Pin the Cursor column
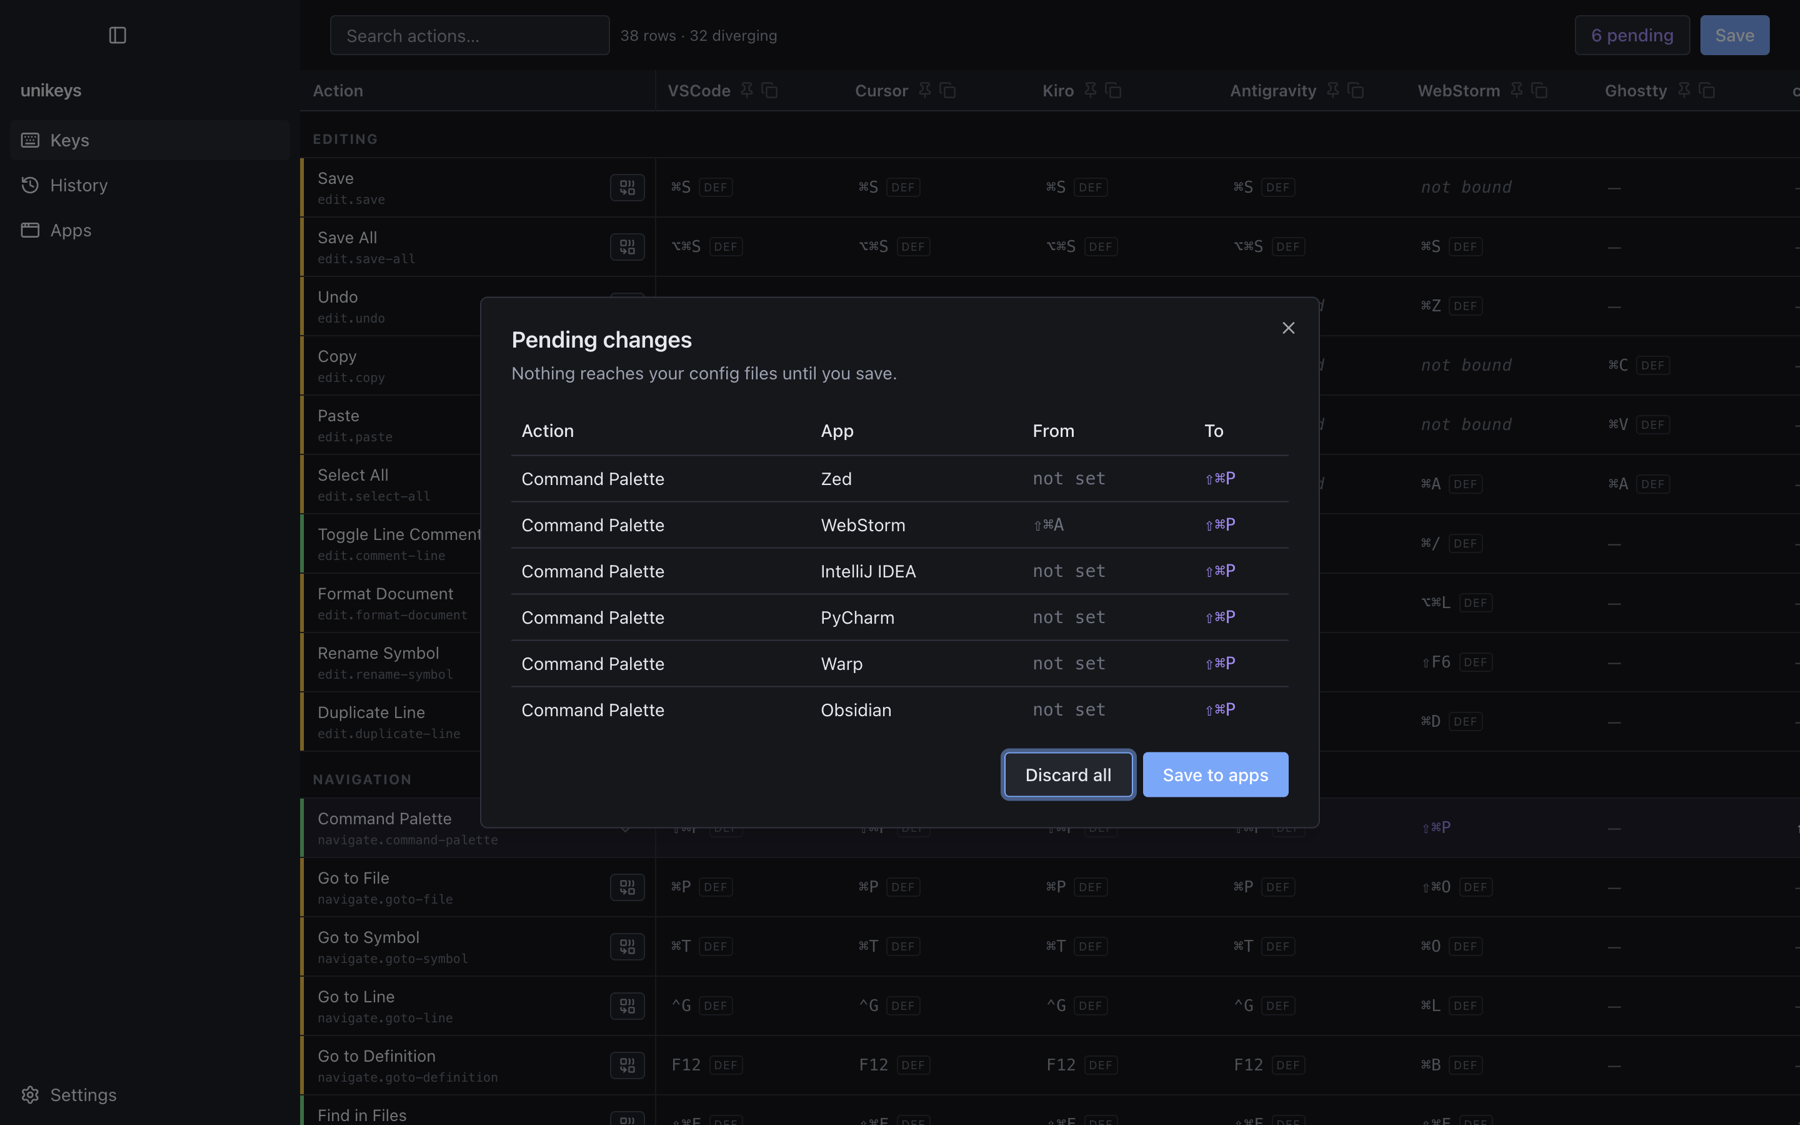Screen dimensions: 1800x1125 [924, 90]
